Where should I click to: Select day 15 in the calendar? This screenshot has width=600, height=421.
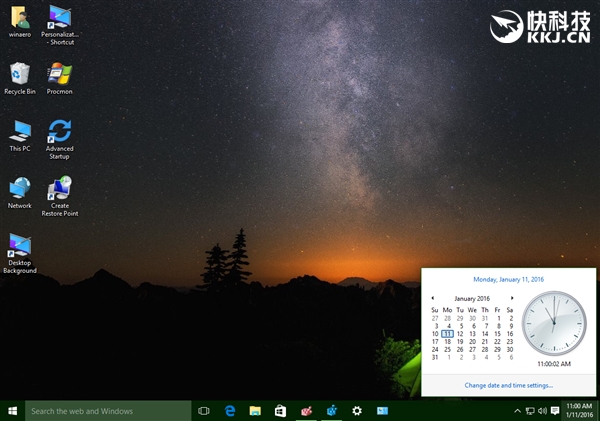497,334
